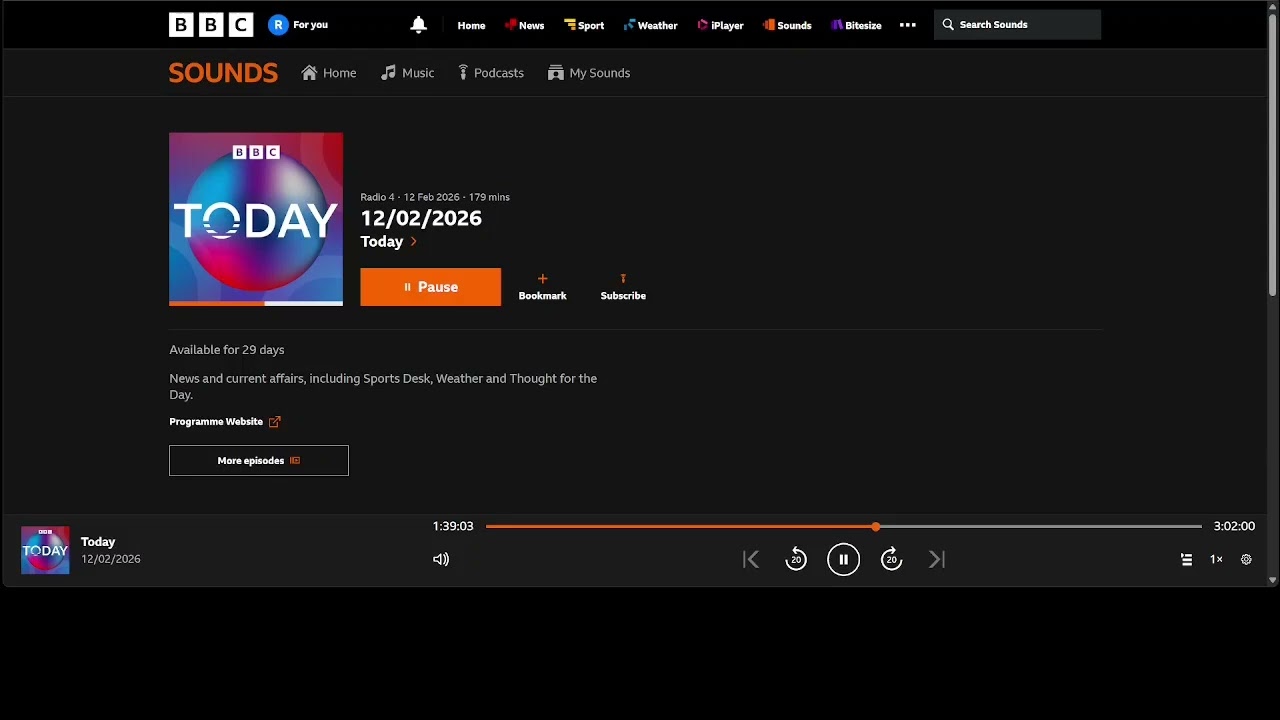Open notifications bell
Image resolution: width=1280 pixels, height=720 pixels.
click(x=419, y=25)
